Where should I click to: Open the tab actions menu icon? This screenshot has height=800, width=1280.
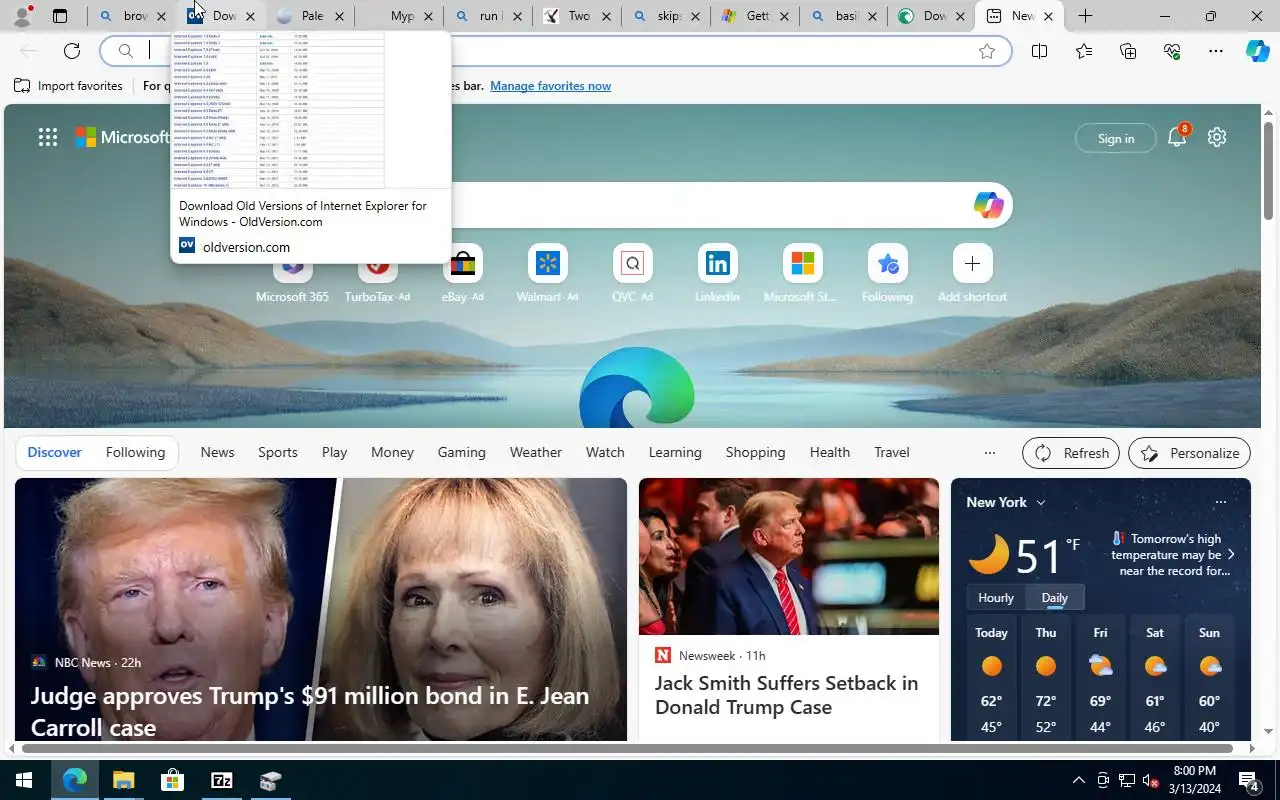pos(60,16)
